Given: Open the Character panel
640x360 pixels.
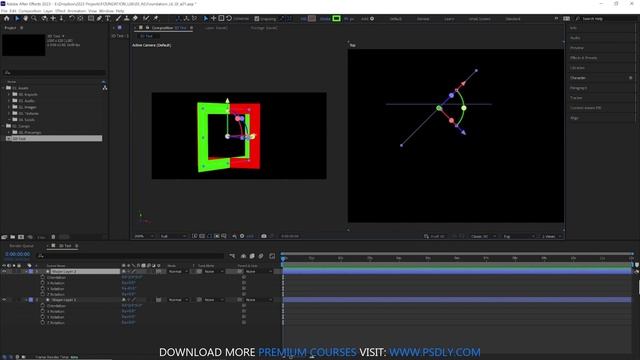Looking at the screenshot, I should click(578, 78).
